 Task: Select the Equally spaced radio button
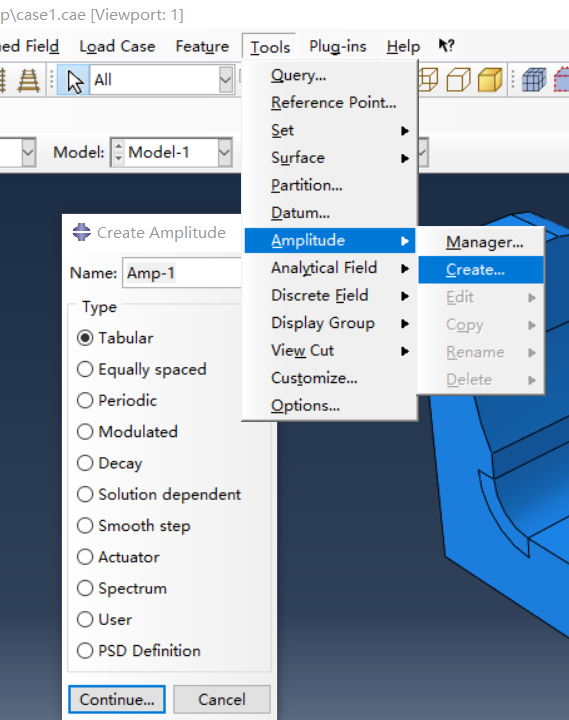coord(142,369)
